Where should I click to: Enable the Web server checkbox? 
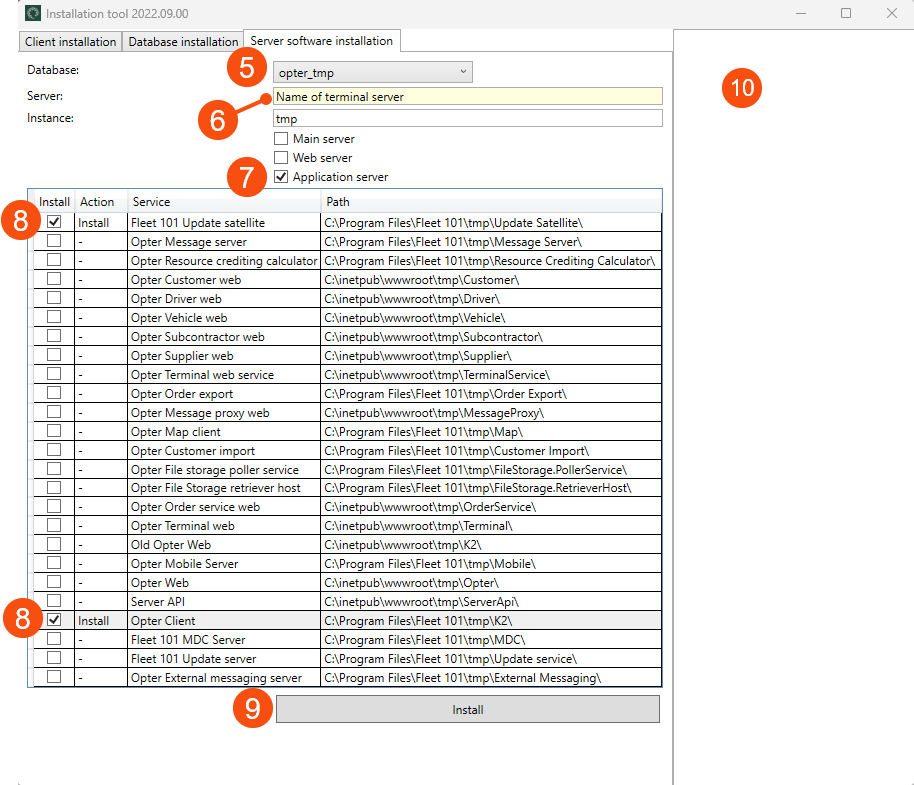(x=282, y=158)
